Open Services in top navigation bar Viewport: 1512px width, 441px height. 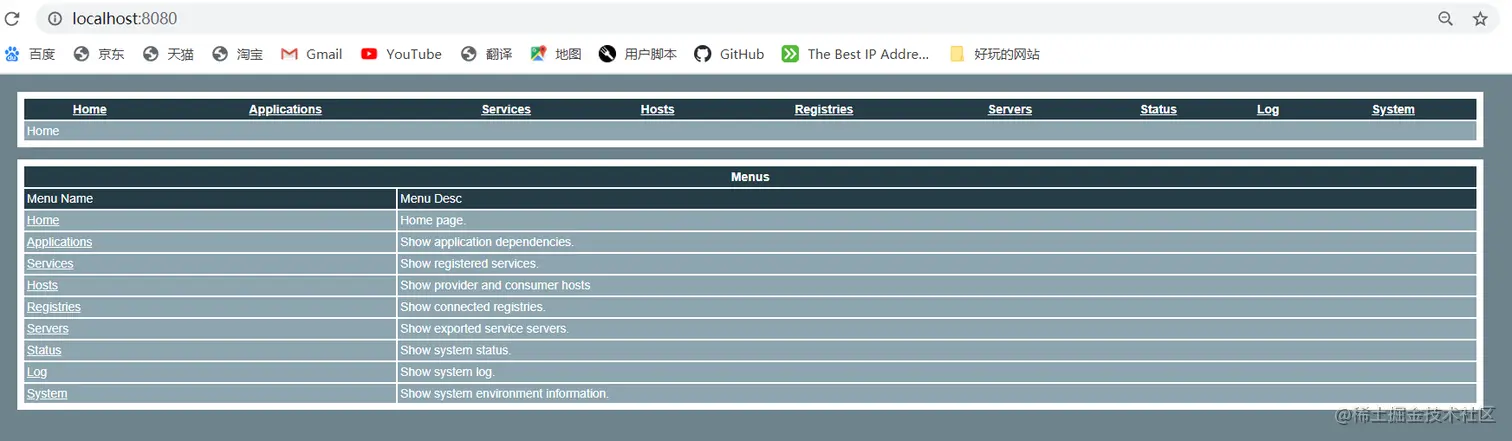[506, 109]
